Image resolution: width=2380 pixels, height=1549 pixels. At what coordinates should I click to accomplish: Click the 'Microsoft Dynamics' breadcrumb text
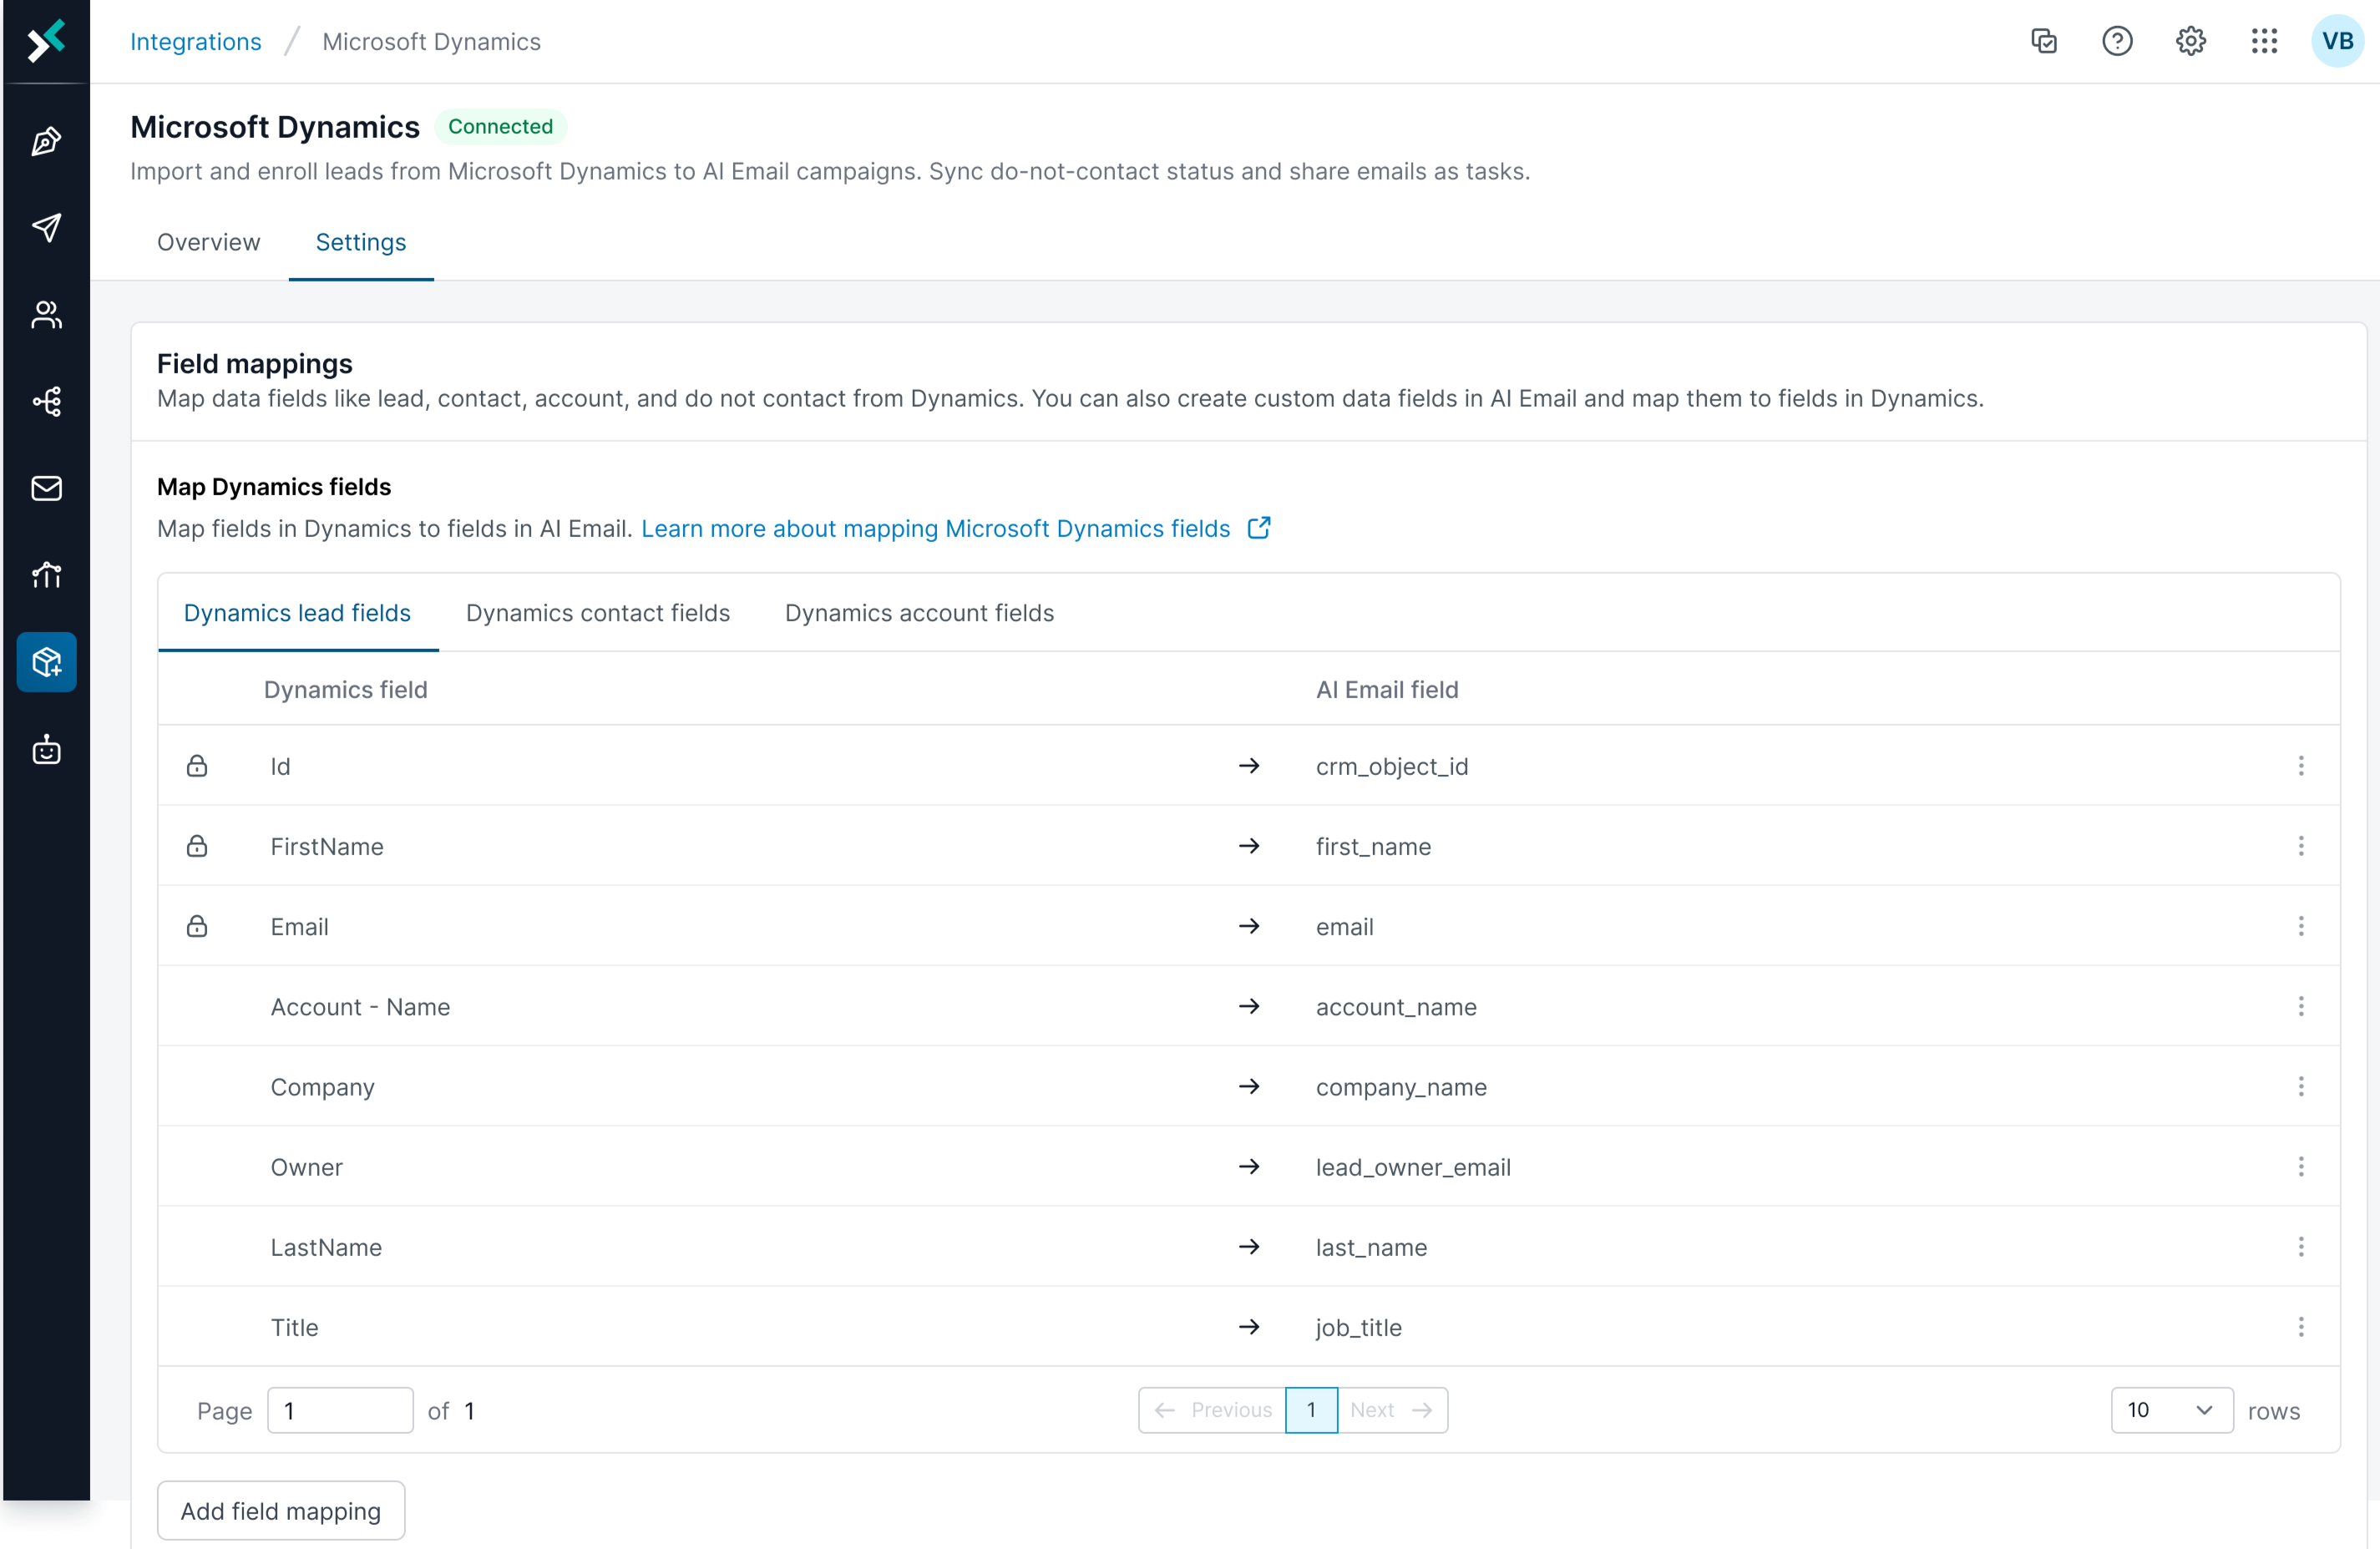tap(431, 42)
